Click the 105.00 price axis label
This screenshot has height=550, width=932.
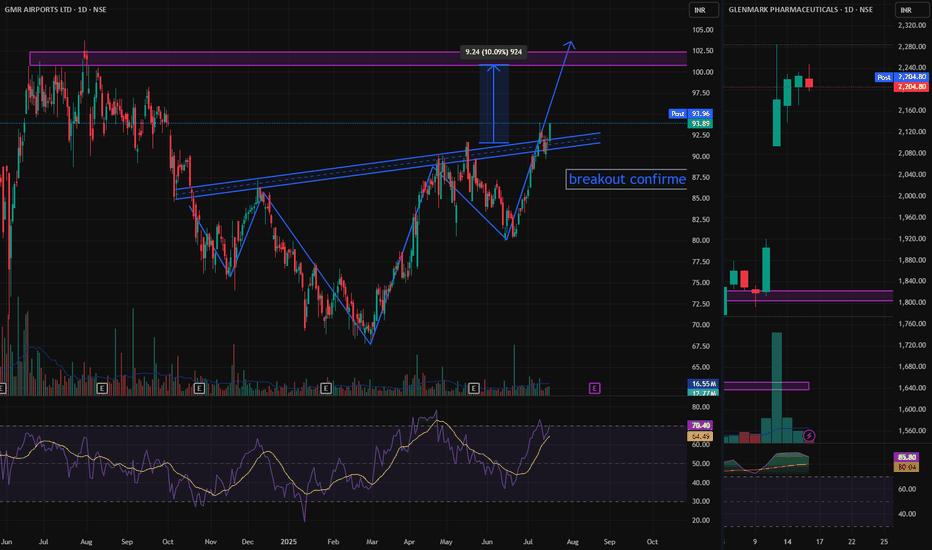(703, 30)
